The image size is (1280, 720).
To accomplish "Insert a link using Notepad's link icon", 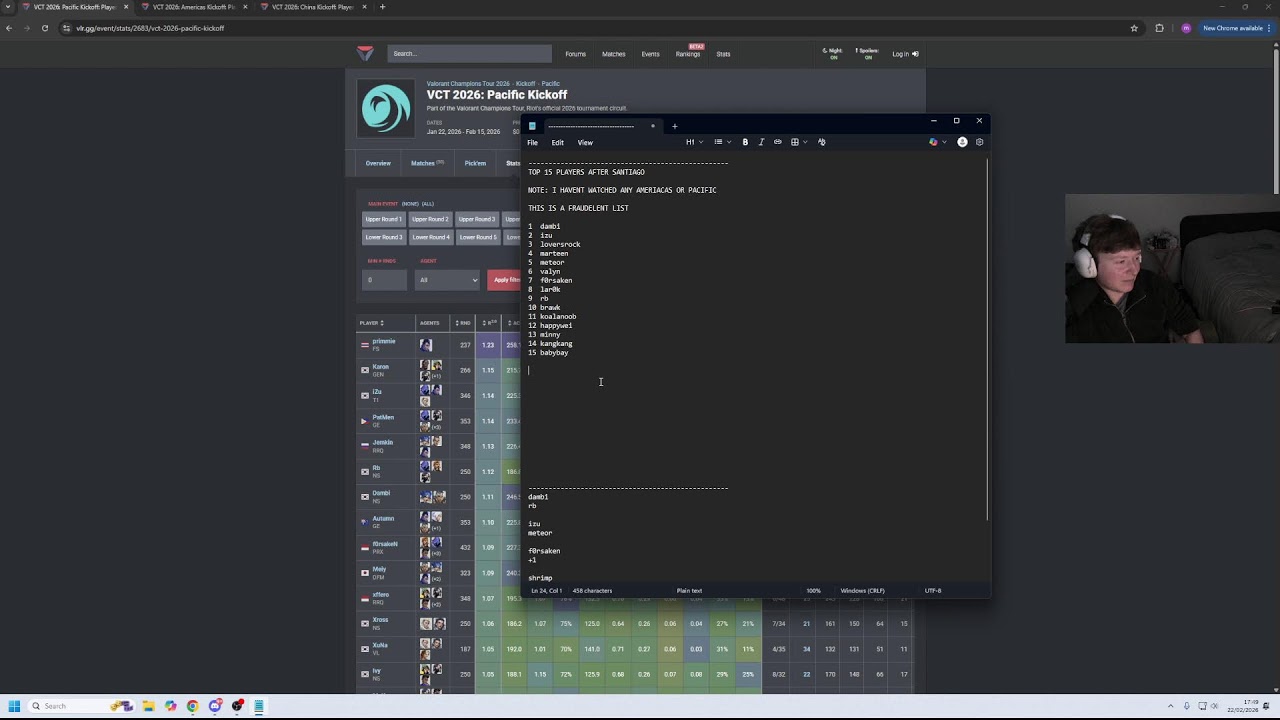I will (778, 142).
